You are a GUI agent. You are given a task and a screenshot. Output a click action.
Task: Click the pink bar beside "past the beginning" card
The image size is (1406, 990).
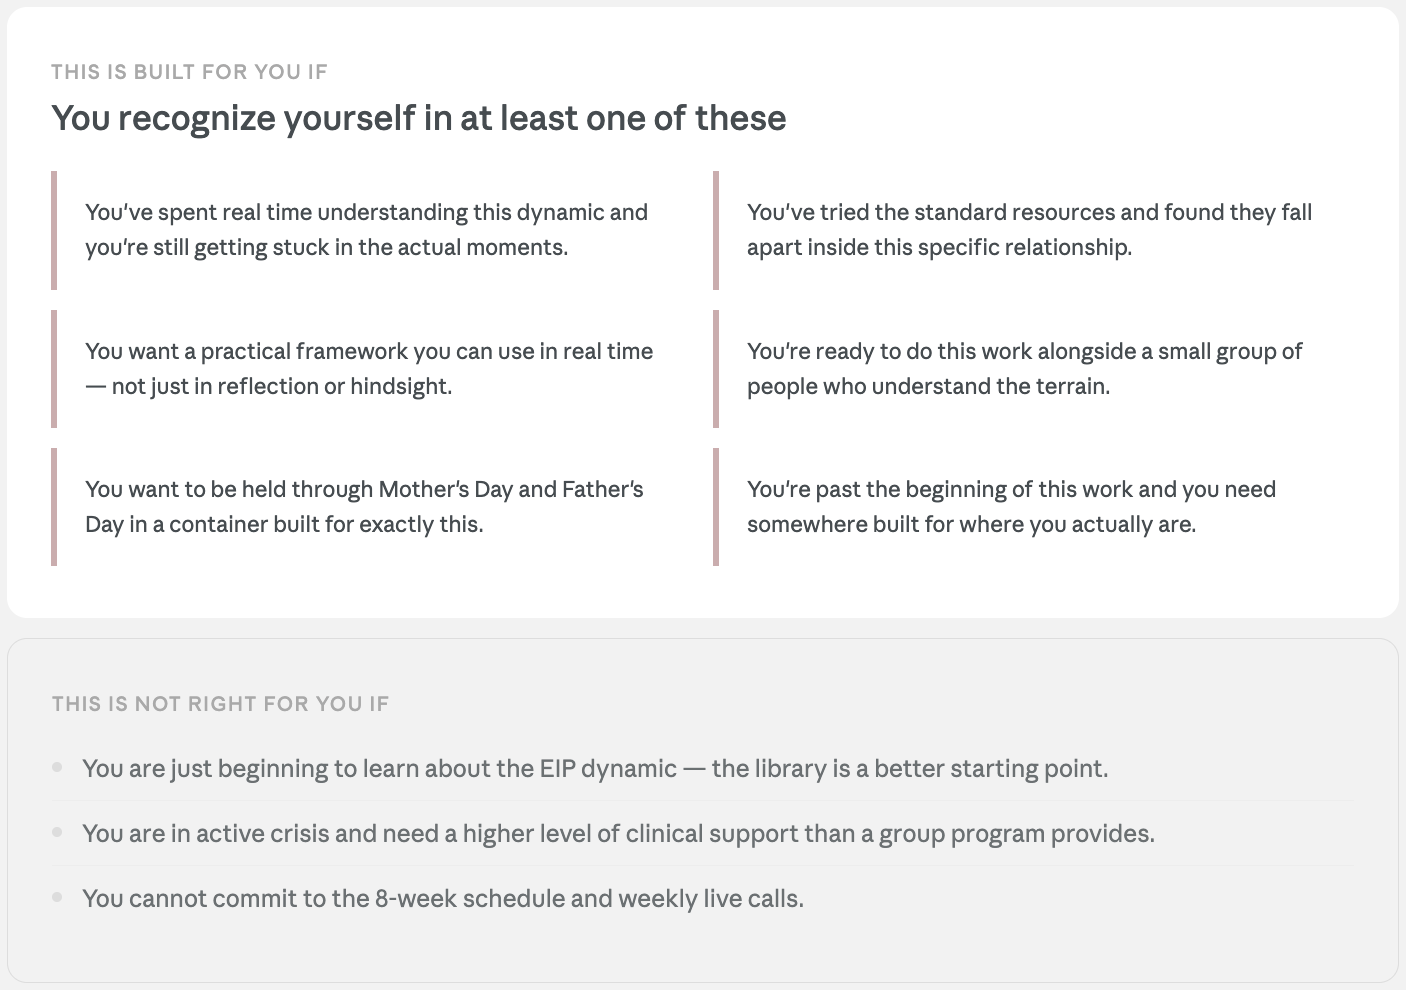[x=716, y=507]
